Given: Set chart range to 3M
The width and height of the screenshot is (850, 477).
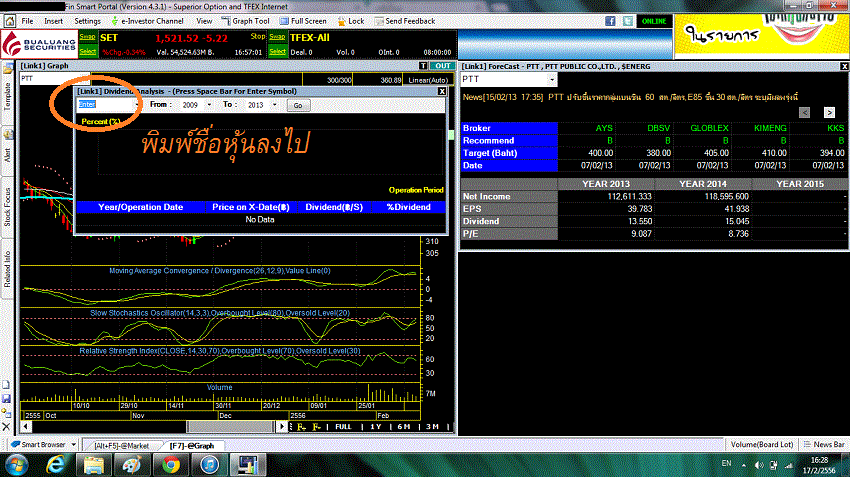Looking at the screenshot, I should click(432, 427).
